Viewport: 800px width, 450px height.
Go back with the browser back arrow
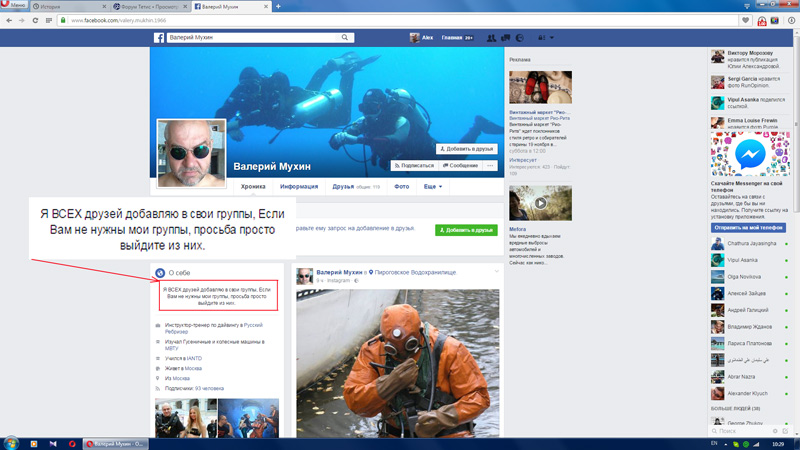[9, 20]
